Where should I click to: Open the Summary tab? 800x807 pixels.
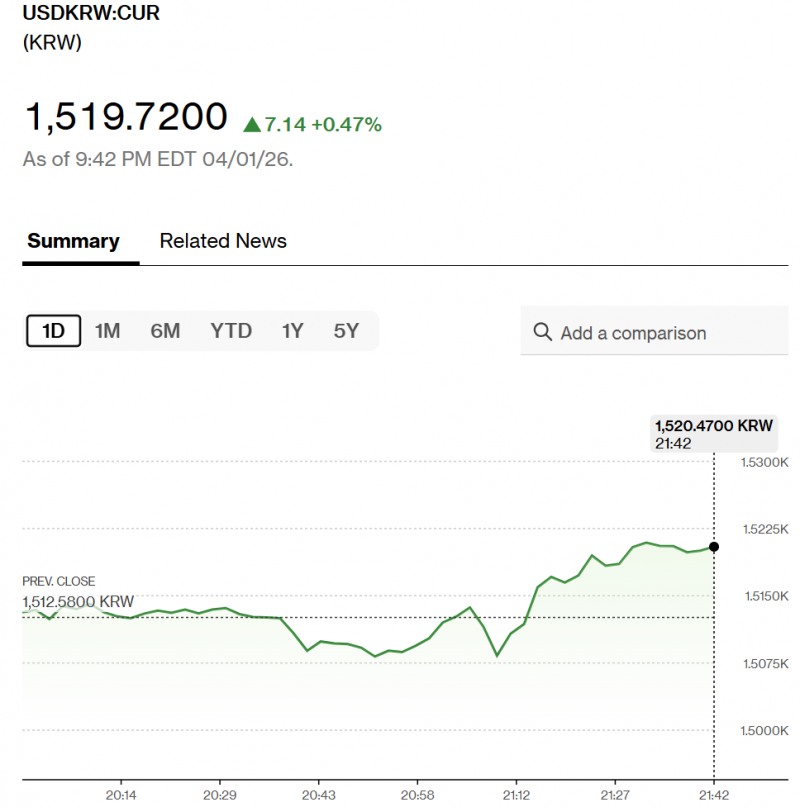tap(73, 241)
